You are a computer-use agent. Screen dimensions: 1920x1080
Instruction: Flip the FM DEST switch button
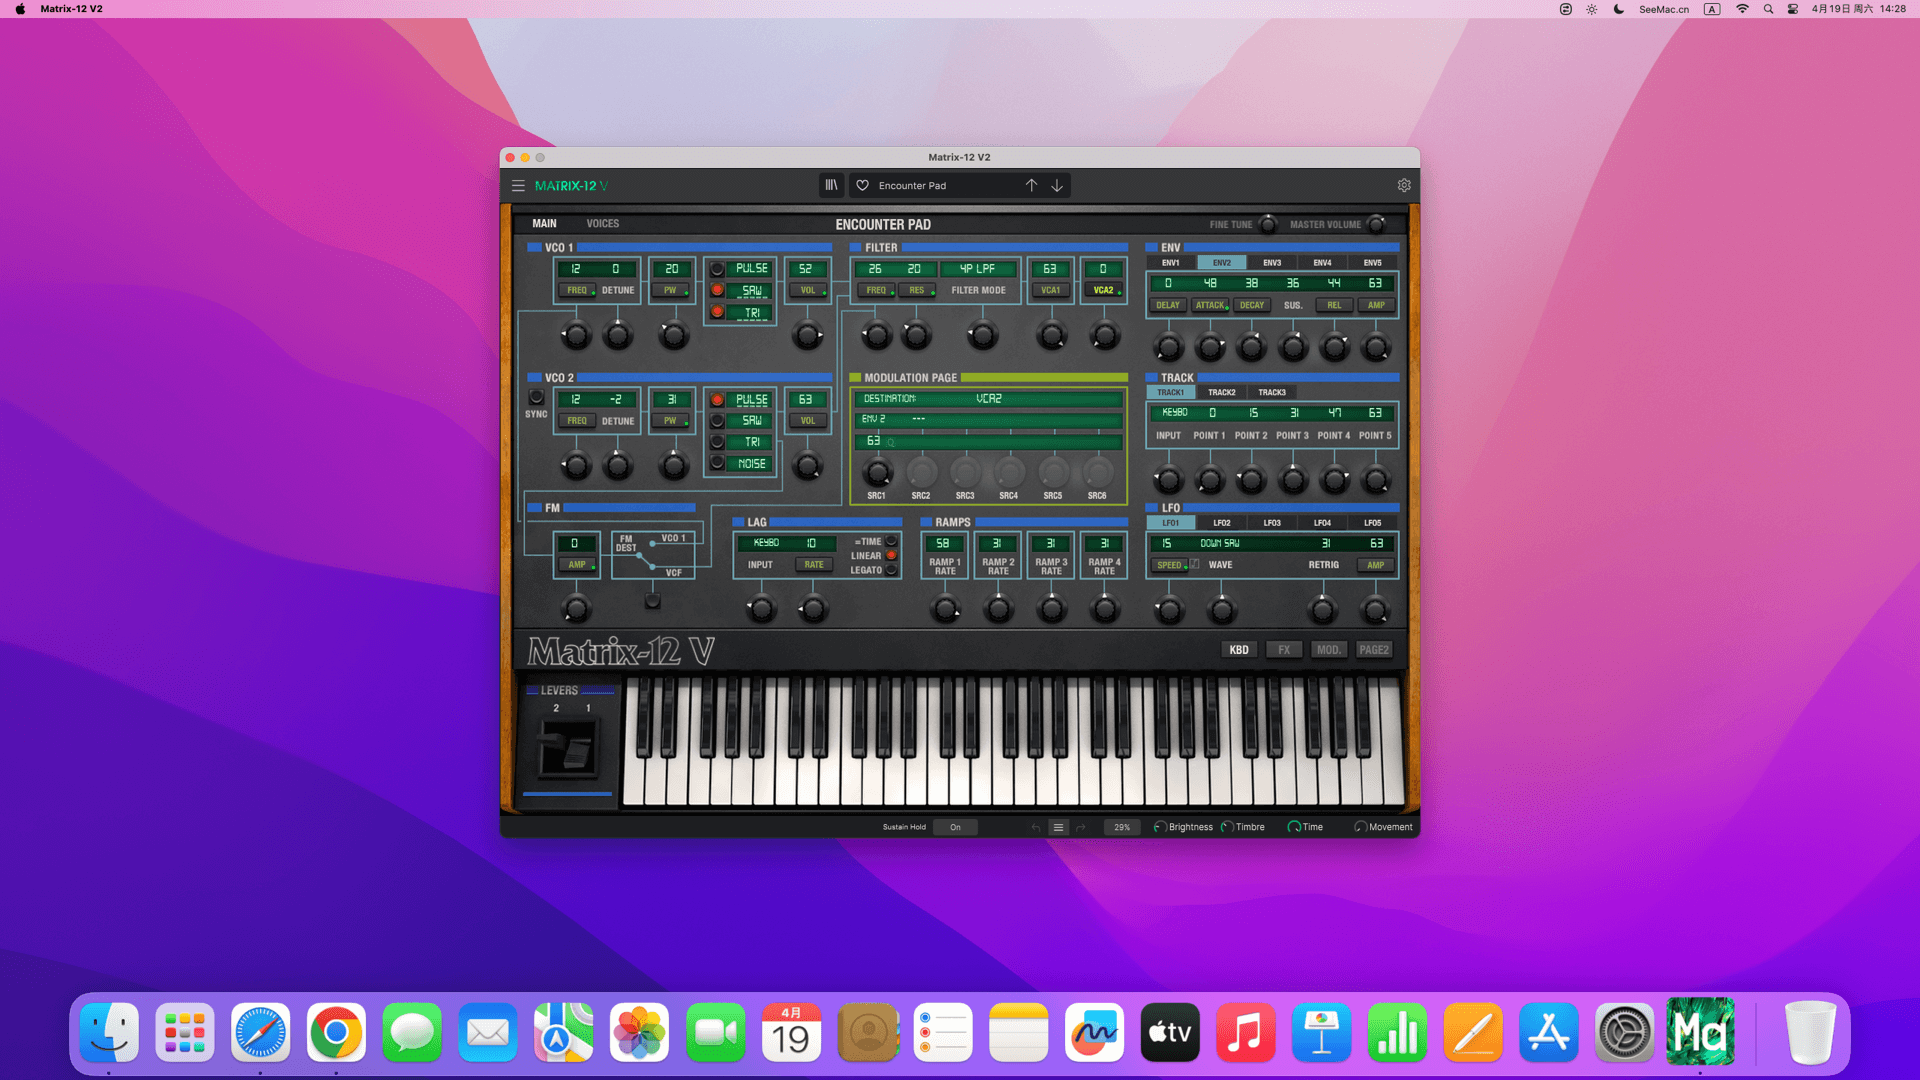click(653, 601)
